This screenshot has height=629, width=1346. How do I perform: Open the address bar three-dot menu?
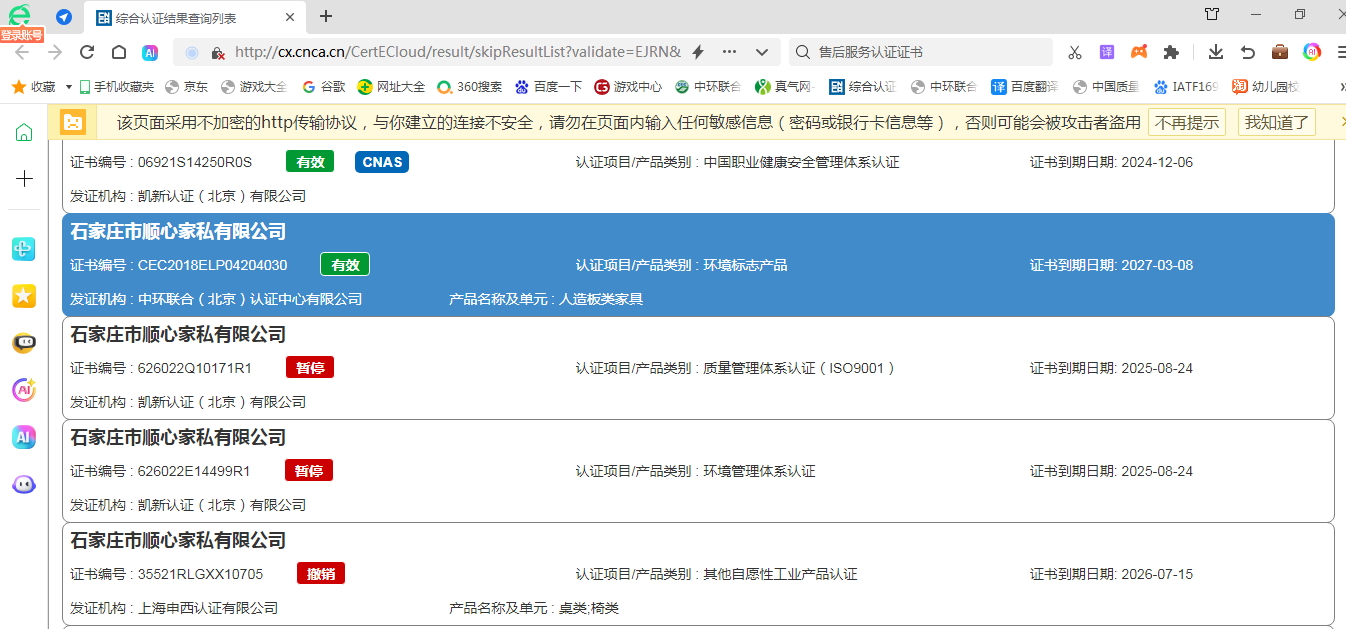[x=729, y=52]
